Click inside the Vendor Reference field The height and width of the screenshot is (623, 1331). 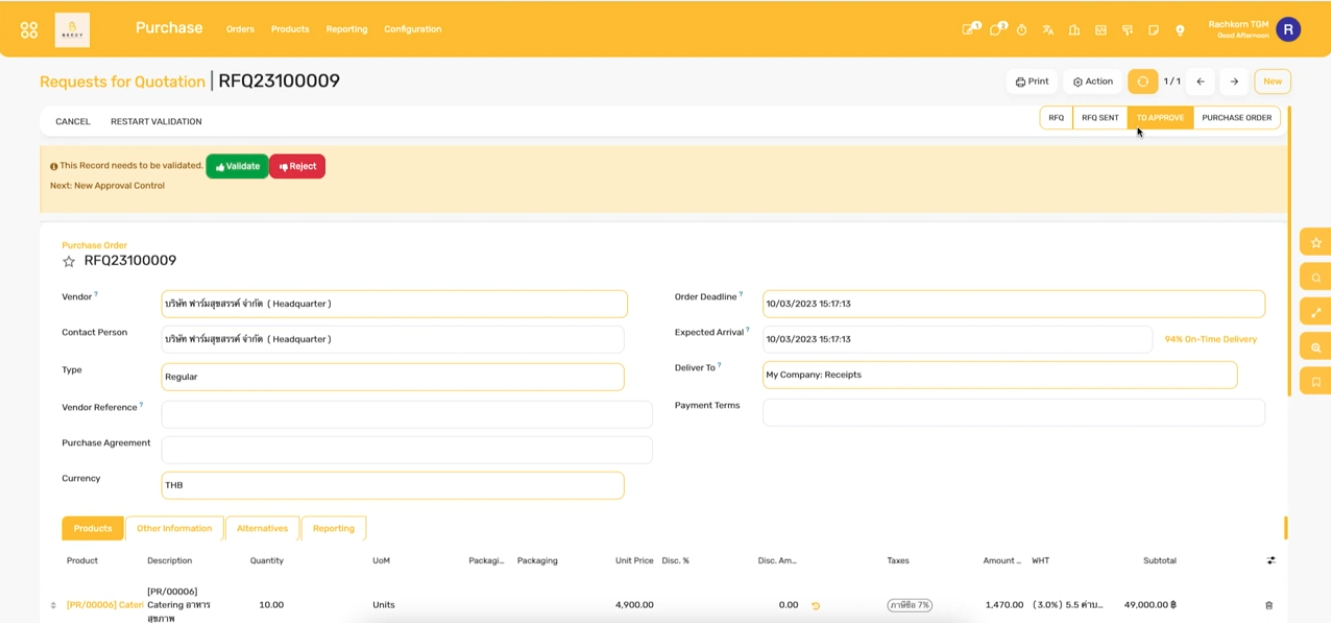400,413
